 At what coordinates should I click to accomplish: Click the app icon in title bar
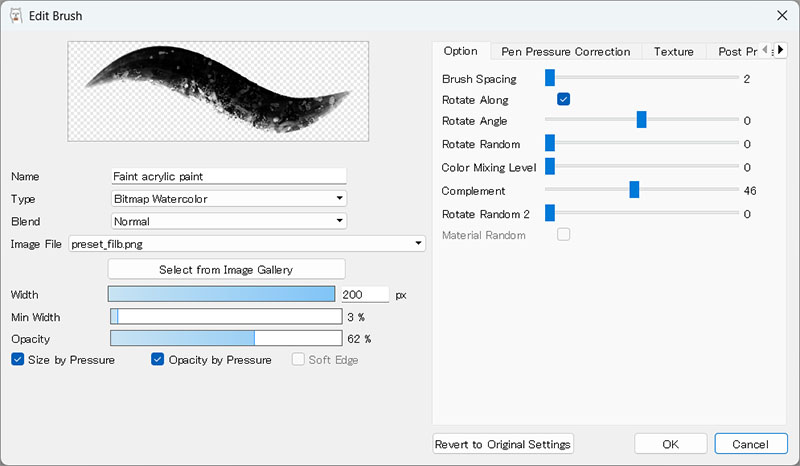click(16, 15)
